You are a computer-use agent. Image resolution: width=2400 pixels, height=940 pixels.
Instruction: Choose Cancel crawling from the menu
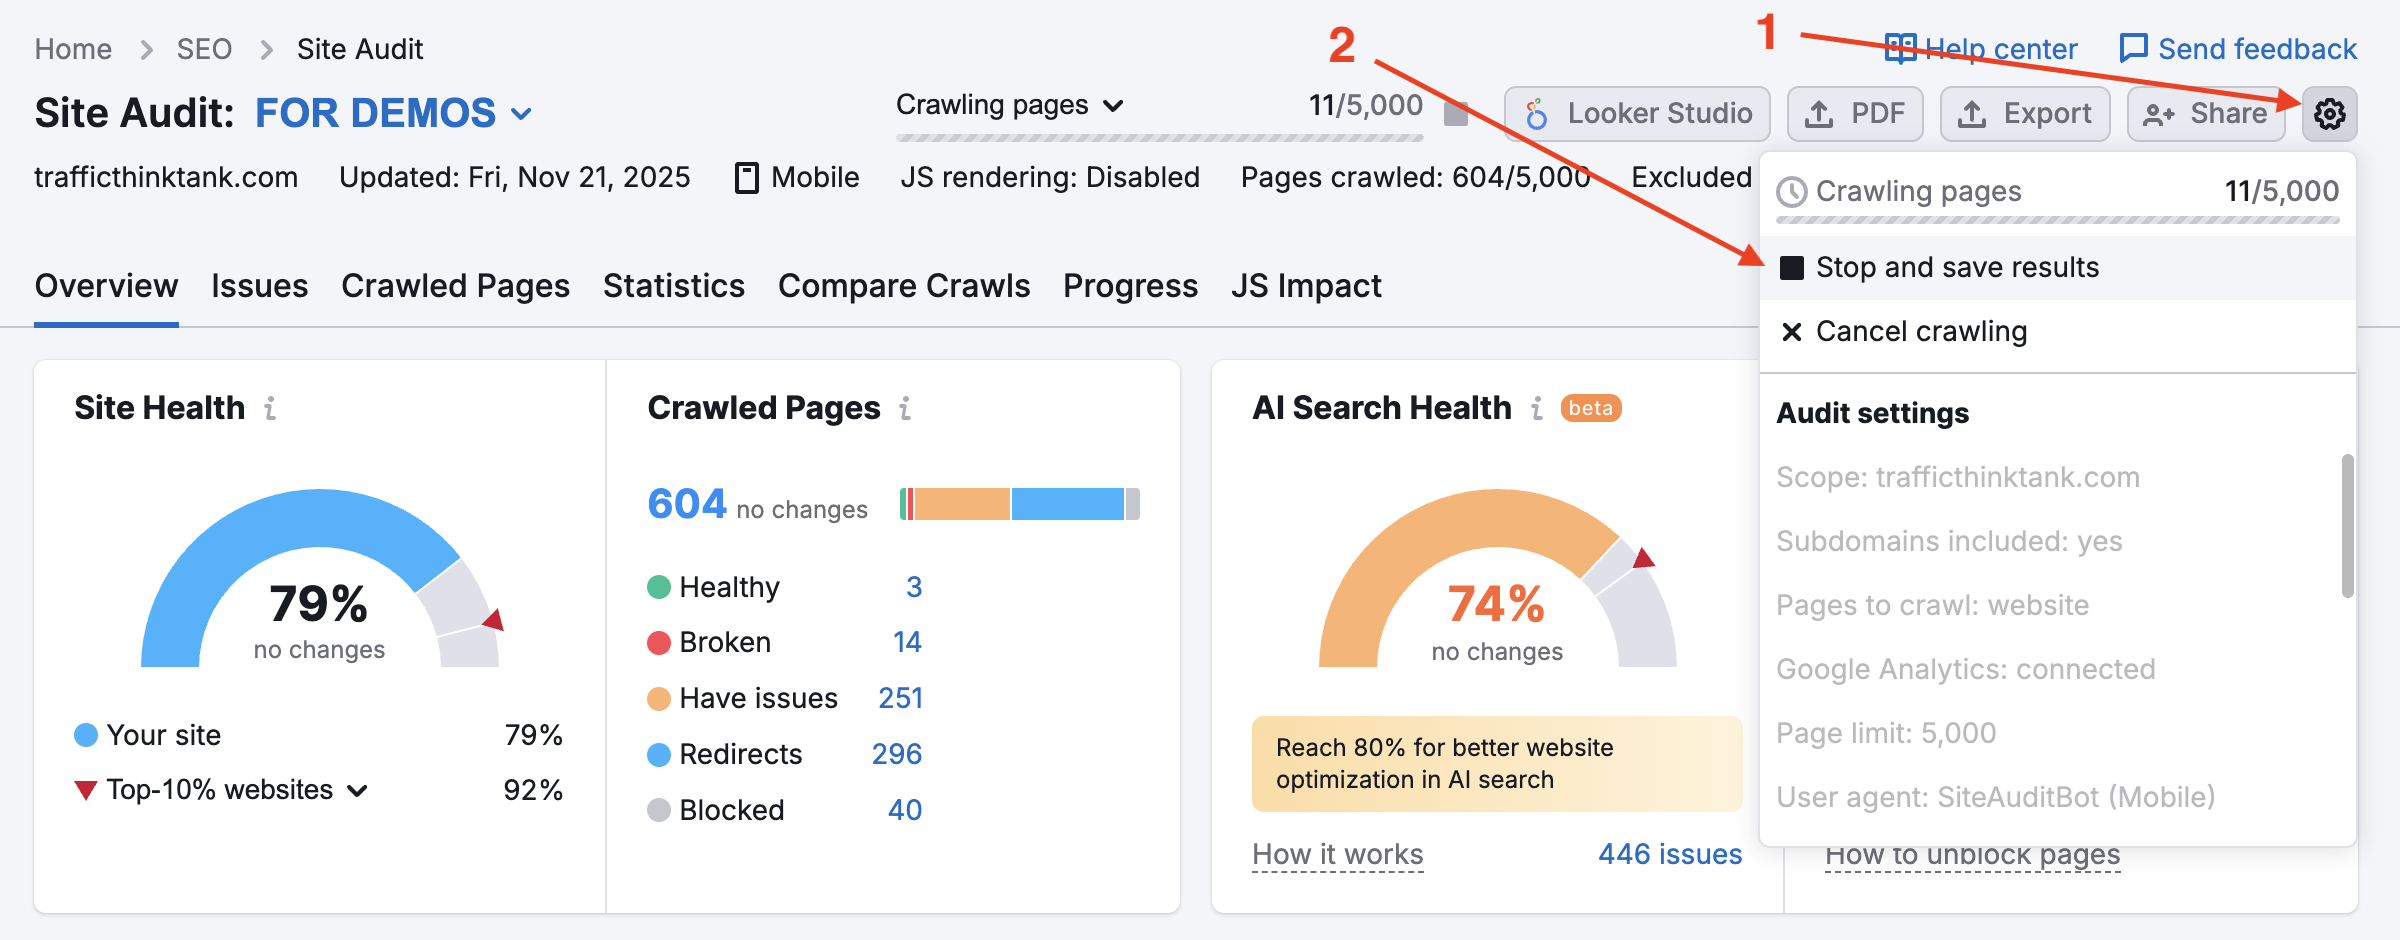click(1920, 331)
